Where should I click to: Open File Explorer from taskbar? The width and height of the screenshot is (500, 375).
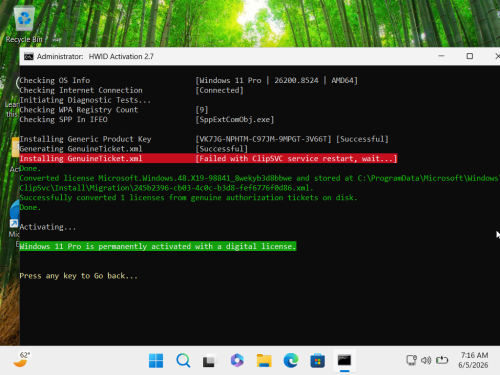click(x=264, y=361)
